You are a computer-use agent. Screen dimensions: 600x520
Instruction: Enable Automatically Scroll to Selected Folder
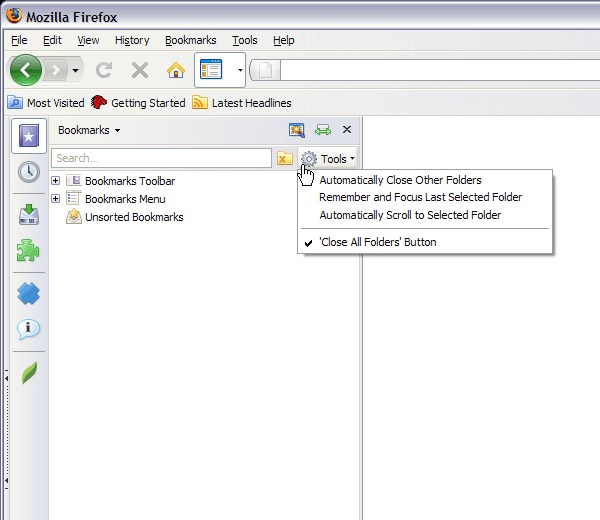(425, 215)
